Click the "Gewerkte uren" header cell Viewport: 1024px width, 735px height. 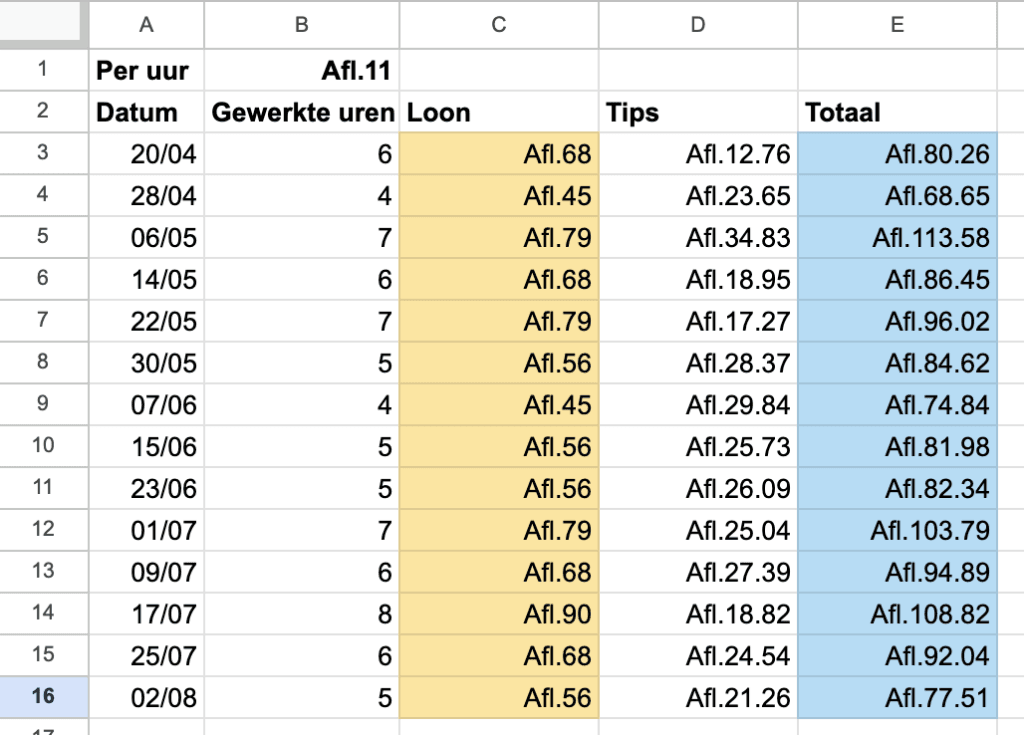[x=301, y=112]
